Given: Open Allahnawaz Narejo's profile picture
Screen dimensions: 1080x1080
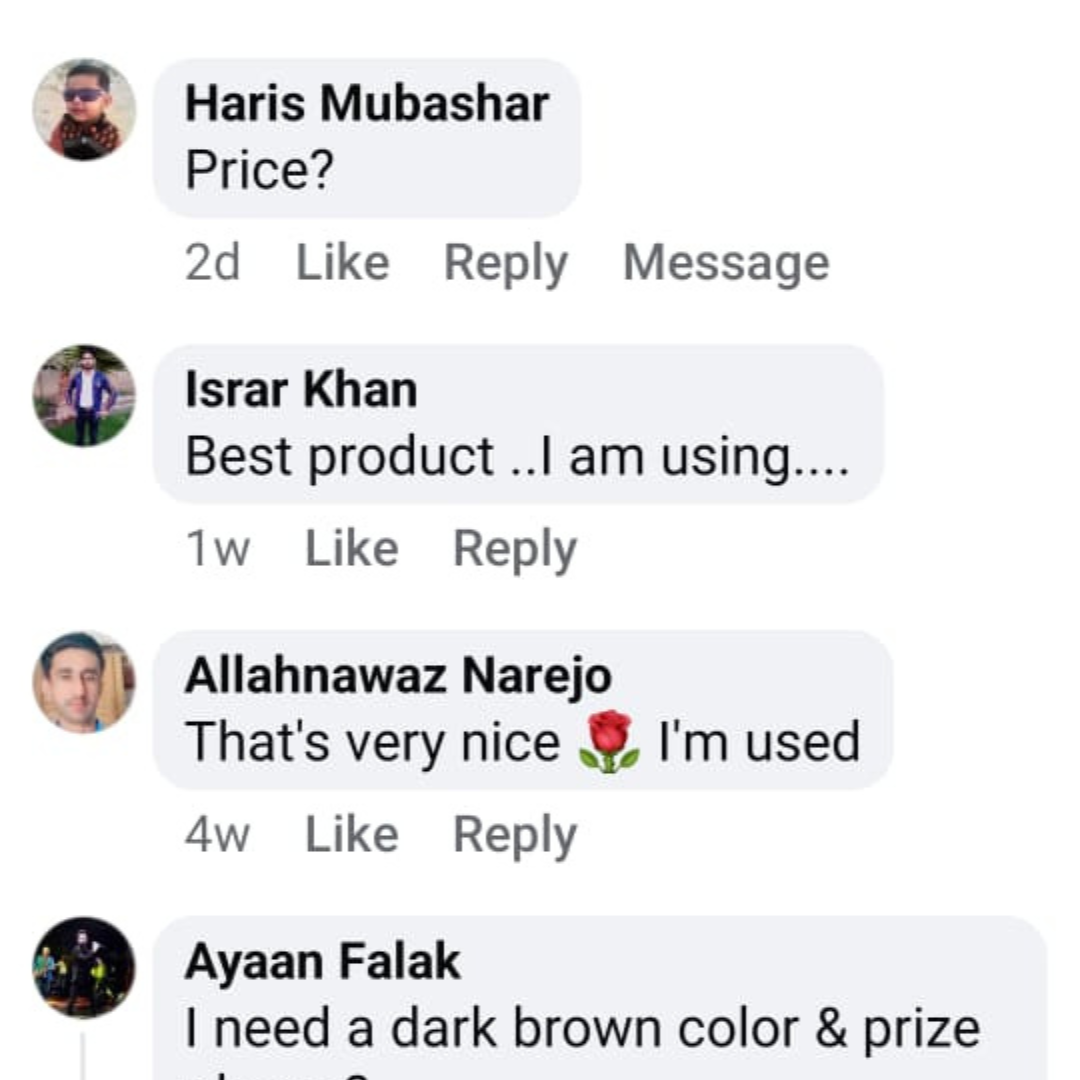Looking at the screenshot, I should pos(84,682).
